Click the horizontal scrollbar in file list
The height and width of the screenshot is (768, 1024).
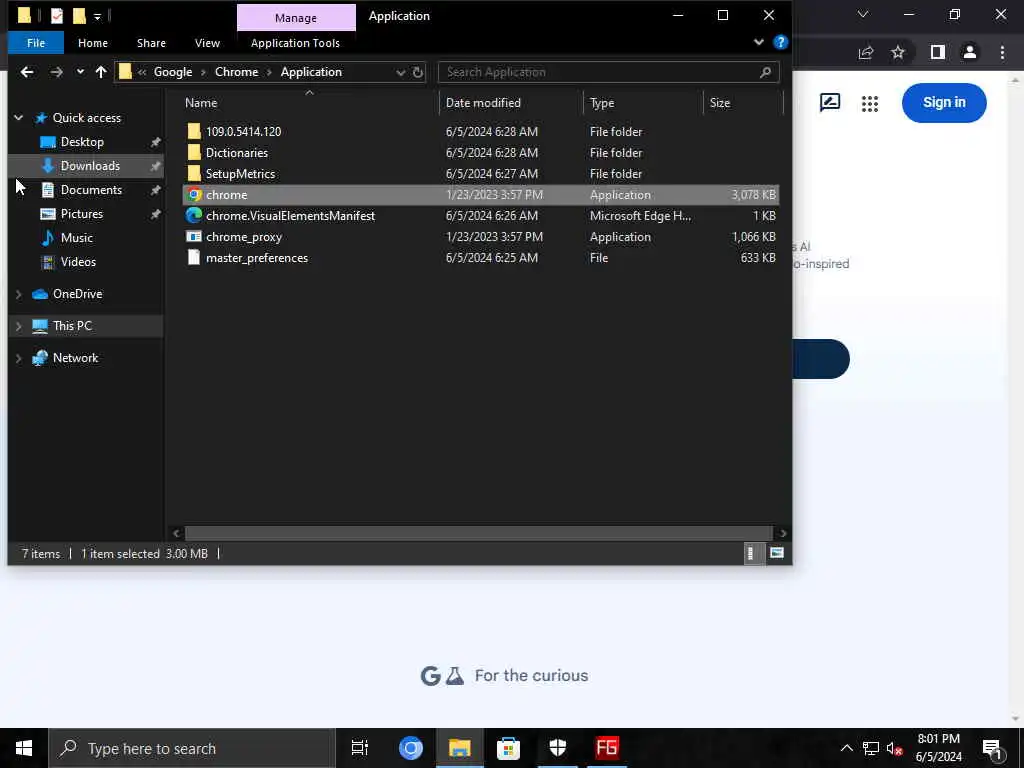point(479,533)
